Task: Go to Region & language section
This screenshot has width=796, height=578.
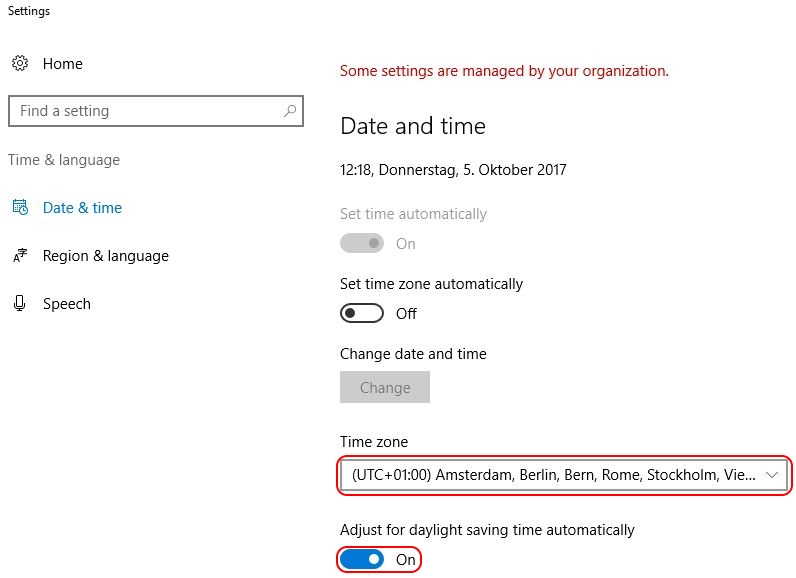Action: tap(106, 255)
